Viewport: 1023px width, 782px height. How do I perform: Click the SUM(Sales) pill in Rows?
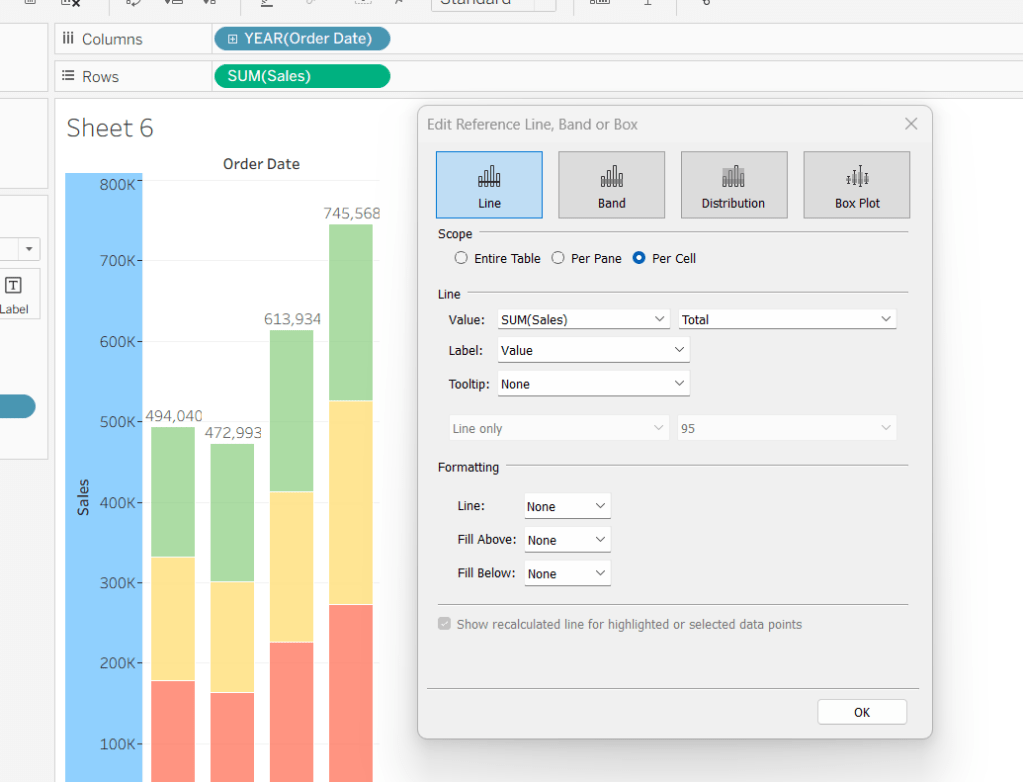pyautogui.click(x=302, y=77)
